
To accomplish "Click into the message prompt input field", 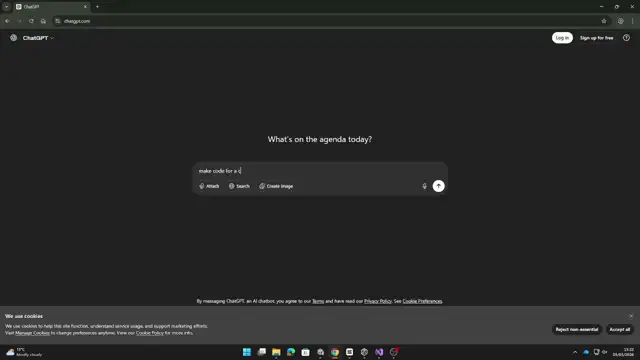I will coord(320,171).
